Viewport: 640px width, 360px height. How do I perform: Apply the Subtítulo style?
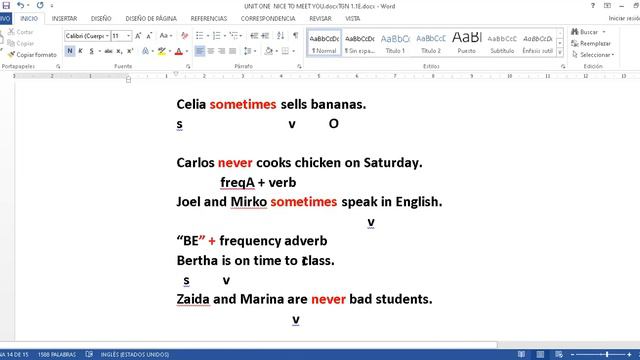point(502,42)
